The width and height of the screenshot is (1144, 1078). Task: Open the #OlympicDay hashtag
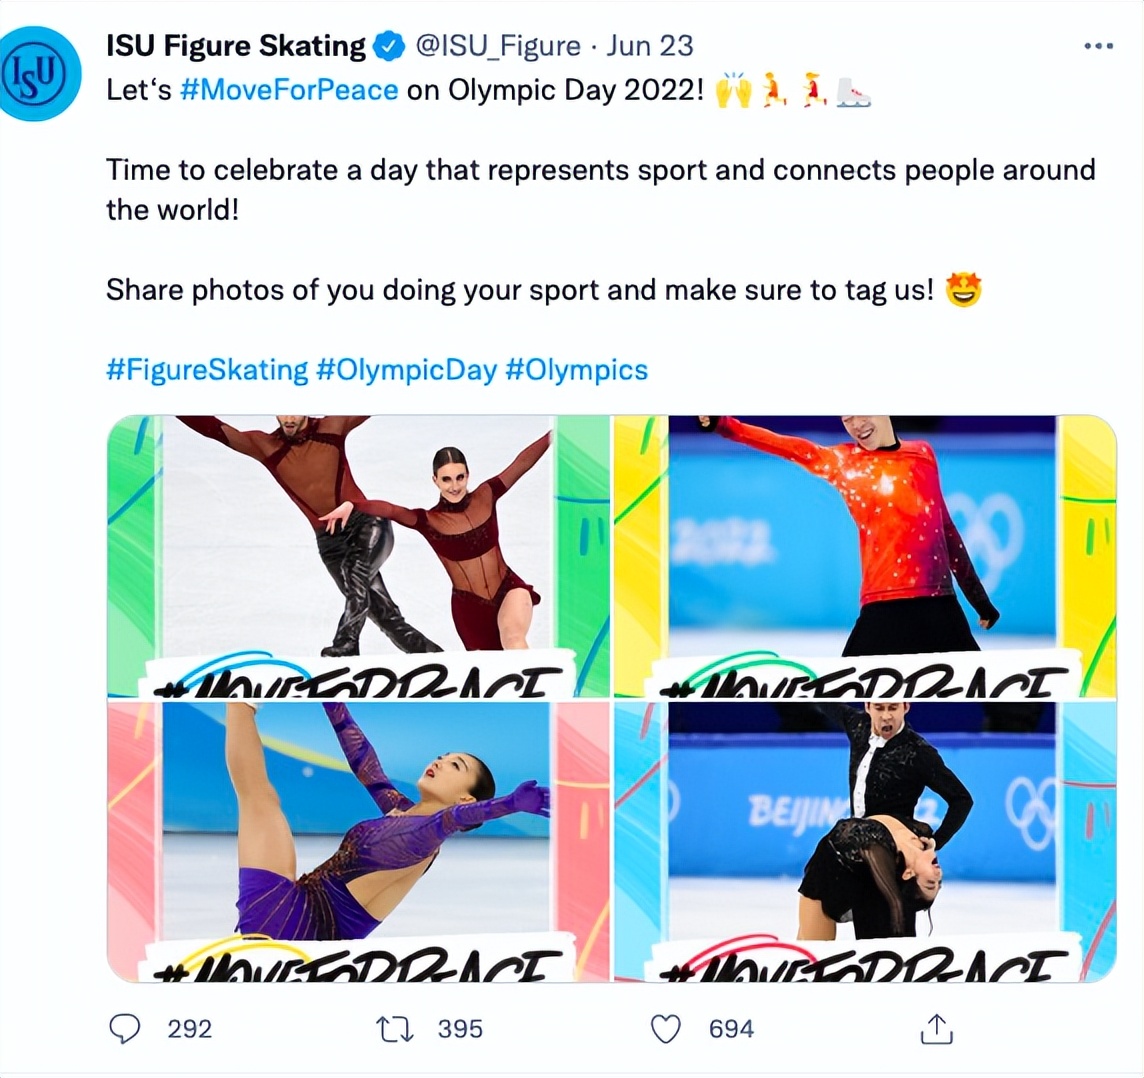point(406,370)
